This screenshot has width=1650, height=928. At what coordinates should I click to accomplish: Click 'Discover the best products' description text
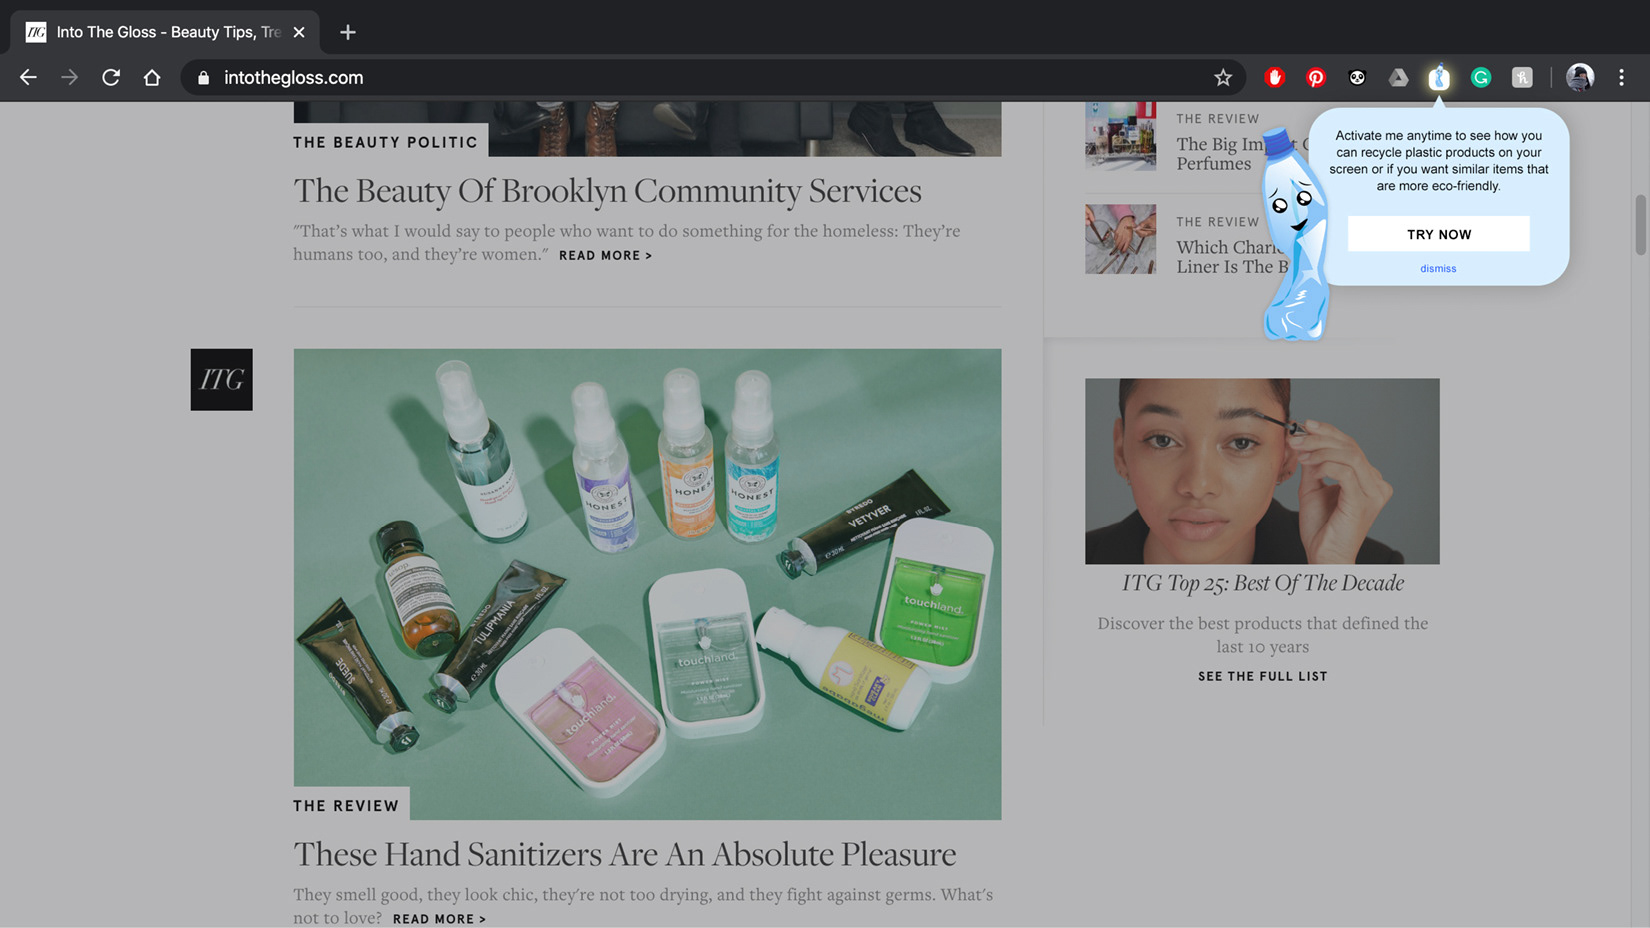pos(1263,635)
